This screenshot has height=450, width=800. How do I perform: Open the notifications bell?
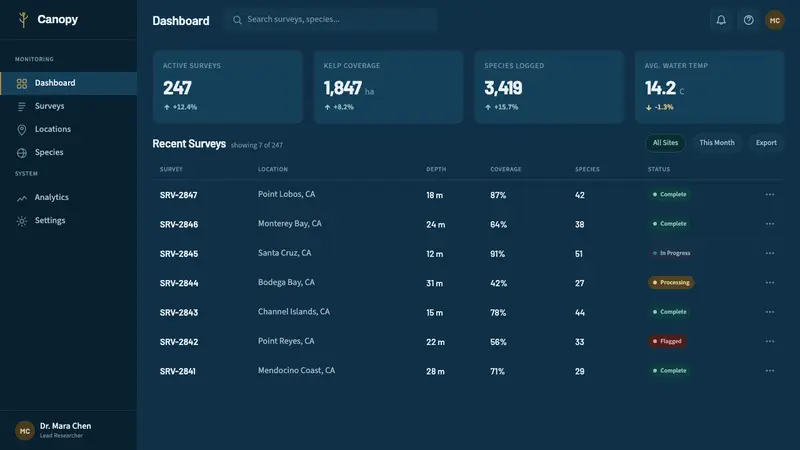click(721, 20)
